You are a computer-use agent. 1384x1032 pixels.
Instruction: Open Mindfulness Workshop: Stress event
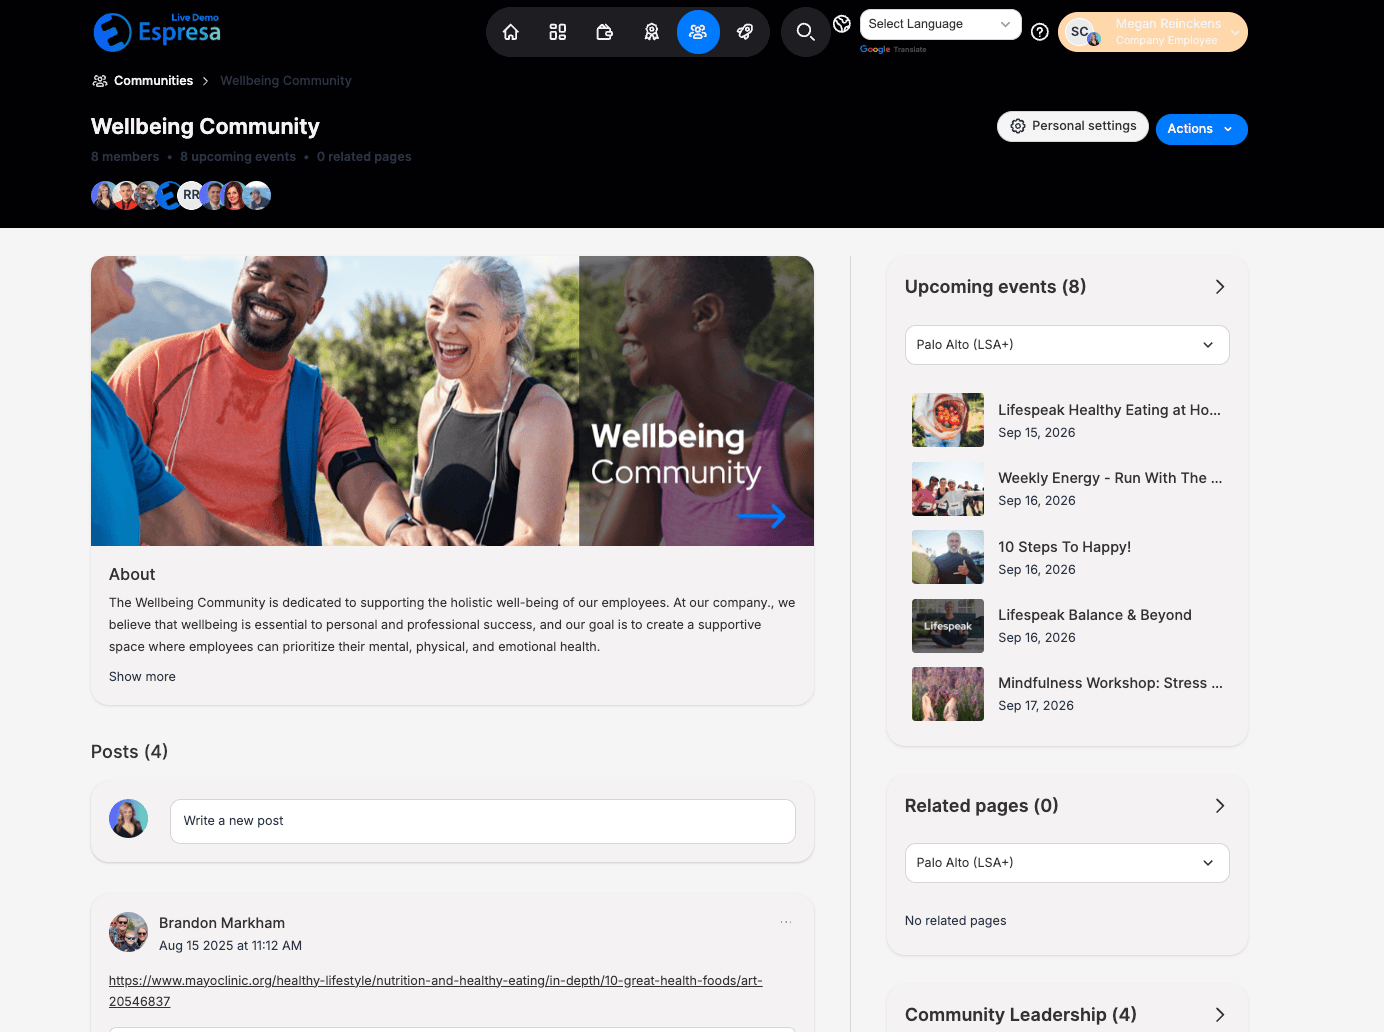click(x=1110, y=683)
